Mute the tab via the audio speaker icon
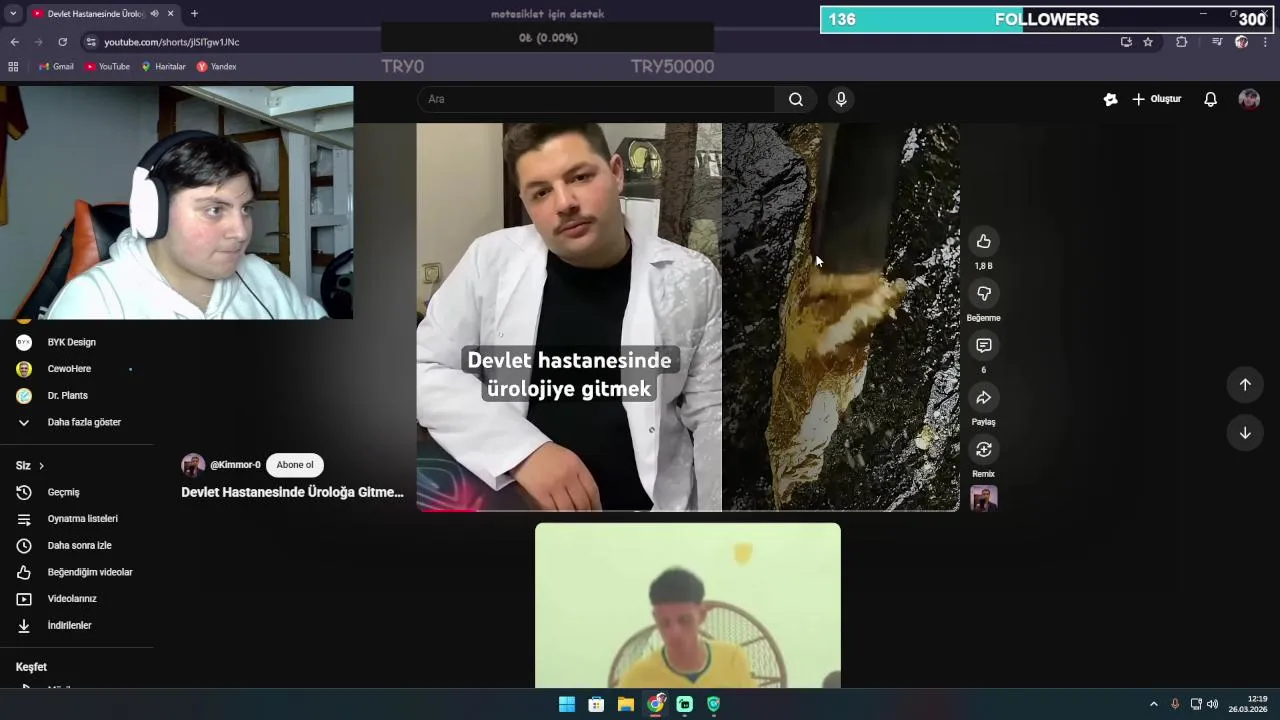The height and width of the screenshot is (720, 1280). point(154,14)
